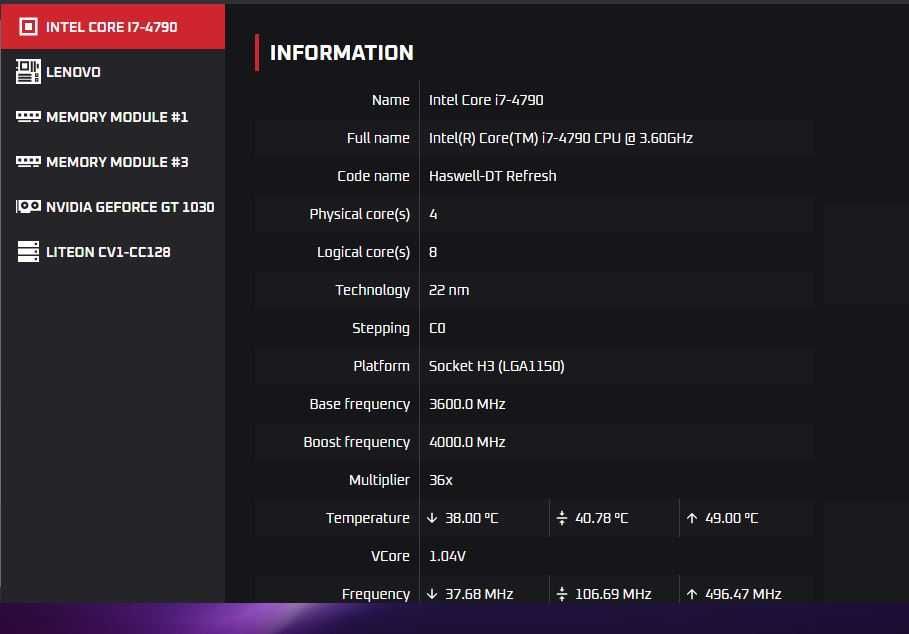Click the Memory Module #3 RAM icon
Viewport: 909px width, 634px height.
click(x=28, y=162)
